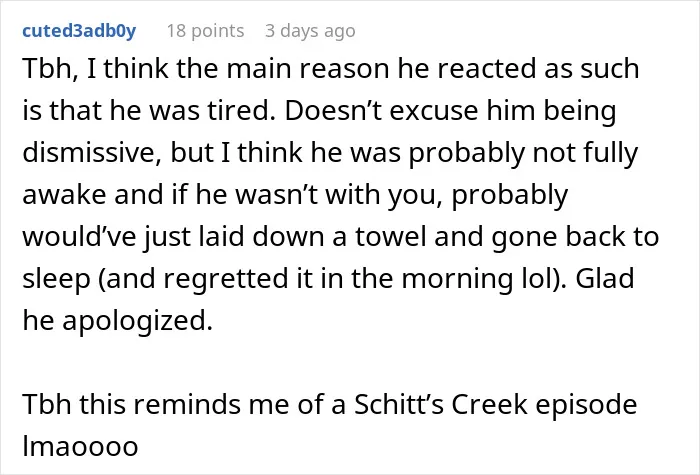Click the text "Doesn't excuse"
Image resolution: width=700 pixels, height=475 pixels.
(x=381, y=111)
